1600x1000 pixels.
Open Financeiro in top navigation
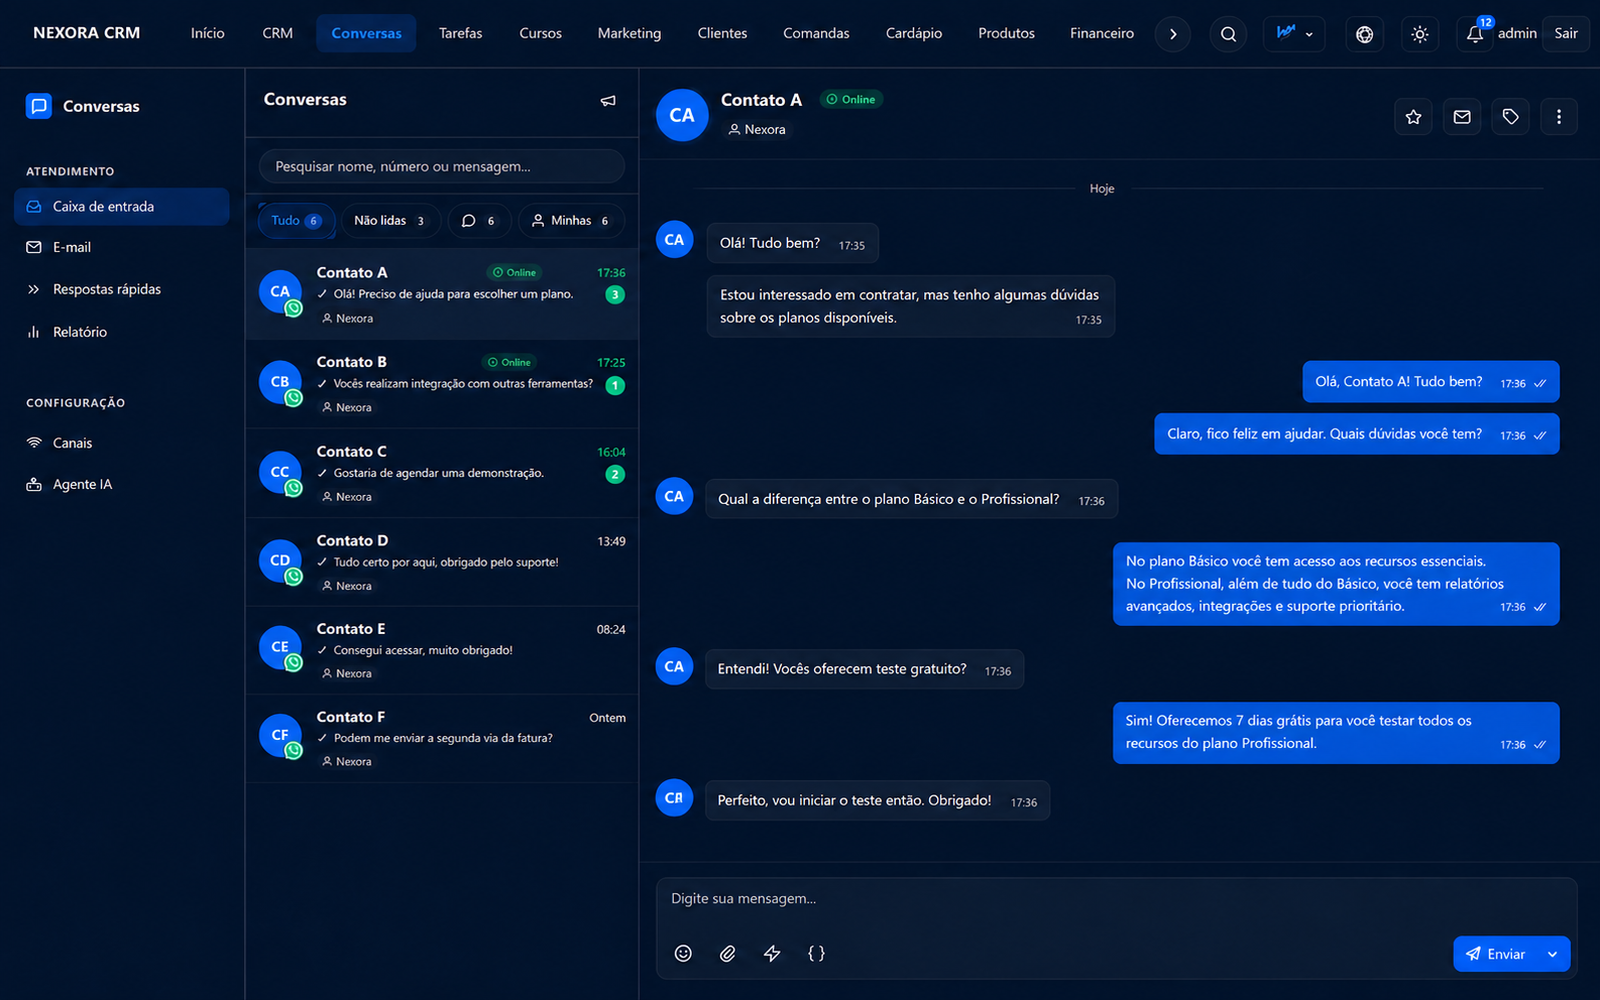pos(1101,34)
